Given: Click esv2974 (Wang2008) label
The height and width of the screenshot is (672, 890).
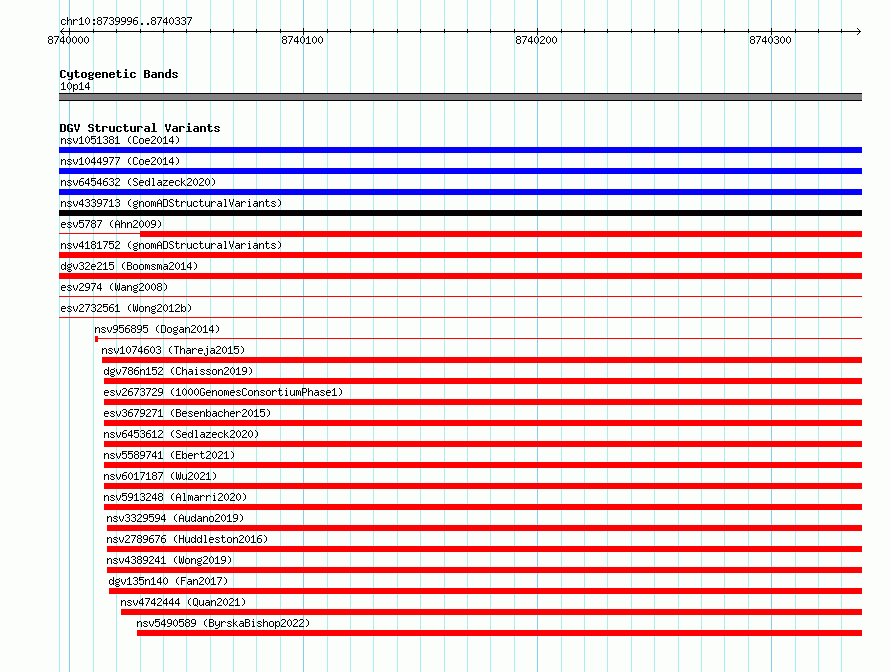Looking at the screenshot, I should pos(114,287).
